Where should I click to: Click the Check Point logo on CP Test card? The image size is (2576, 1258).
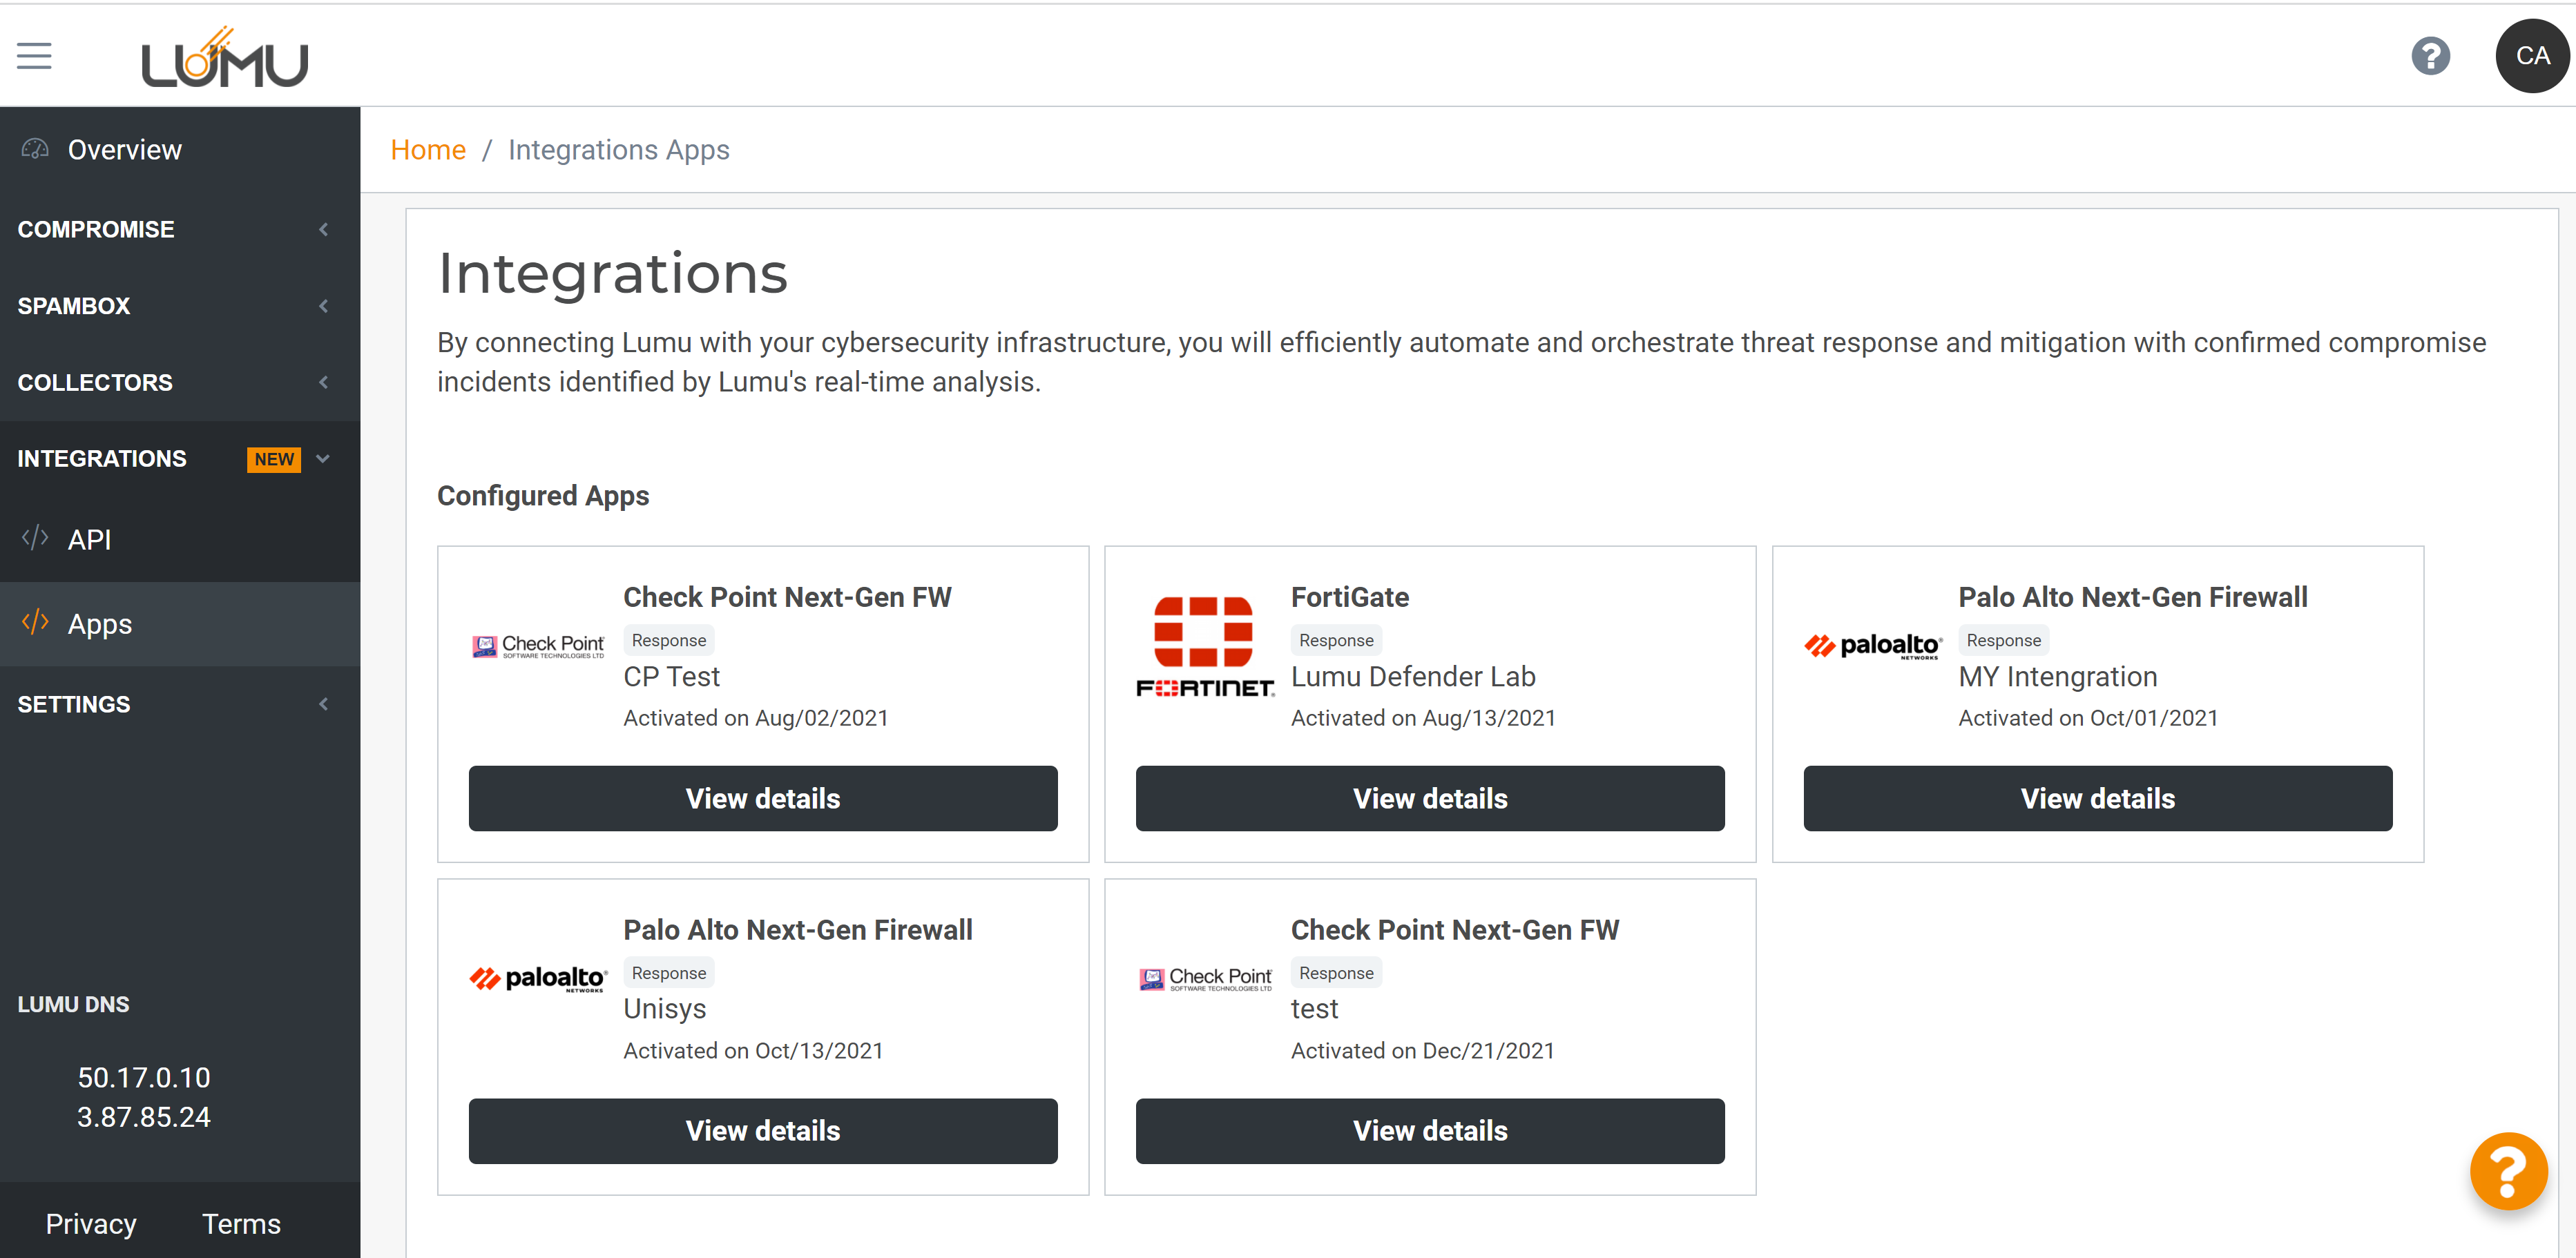pyautogui.click(x=538, y=646)
